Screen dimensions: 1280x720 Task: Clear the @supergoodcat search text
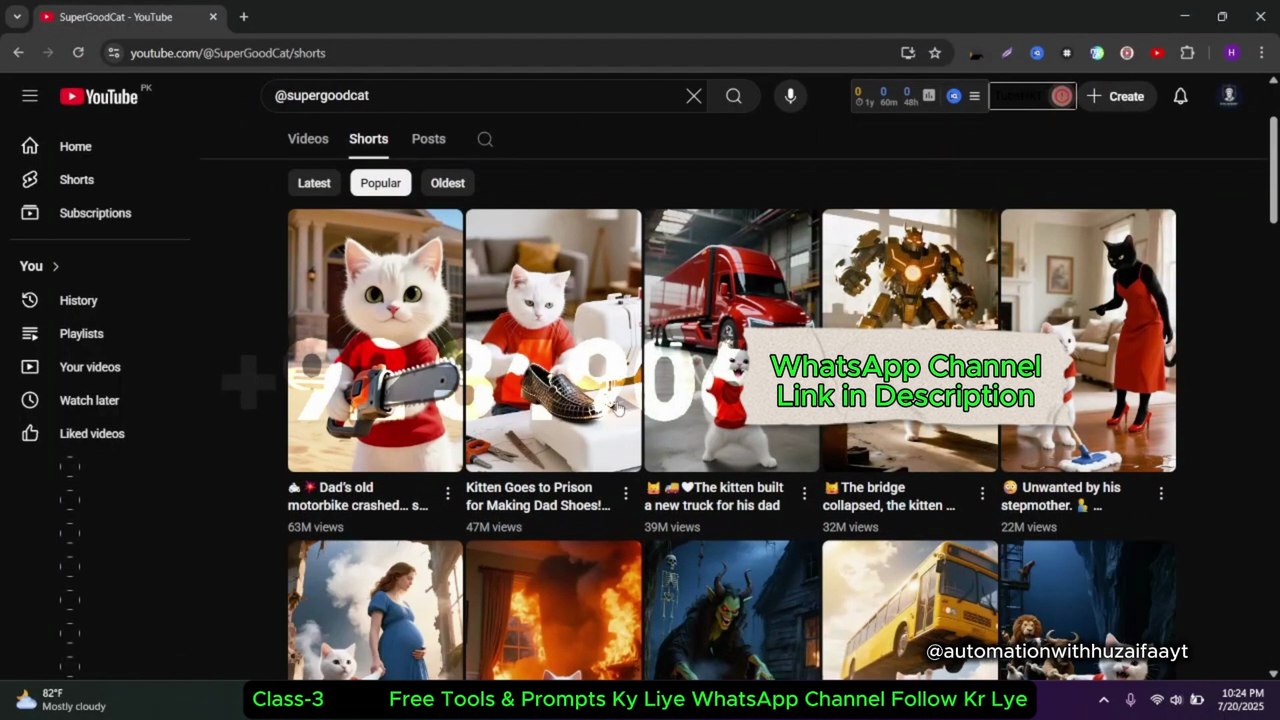[694, 96]
